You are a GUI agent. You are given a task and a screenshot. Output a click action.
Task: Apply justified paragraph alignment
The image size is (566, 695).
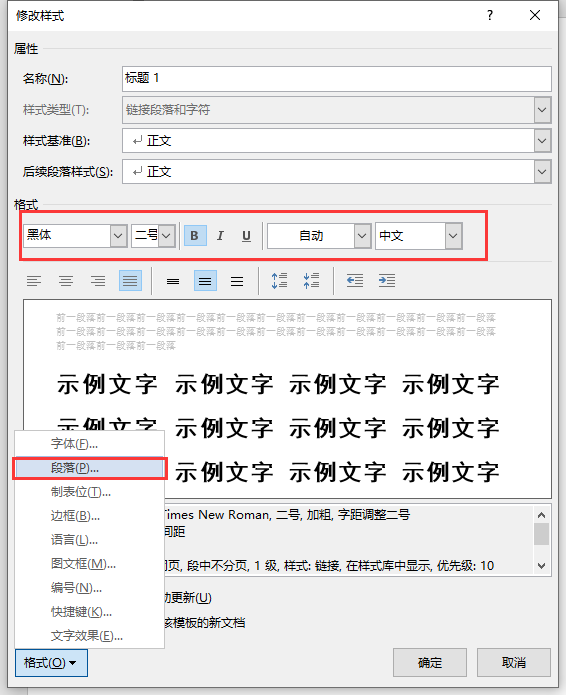130,281
